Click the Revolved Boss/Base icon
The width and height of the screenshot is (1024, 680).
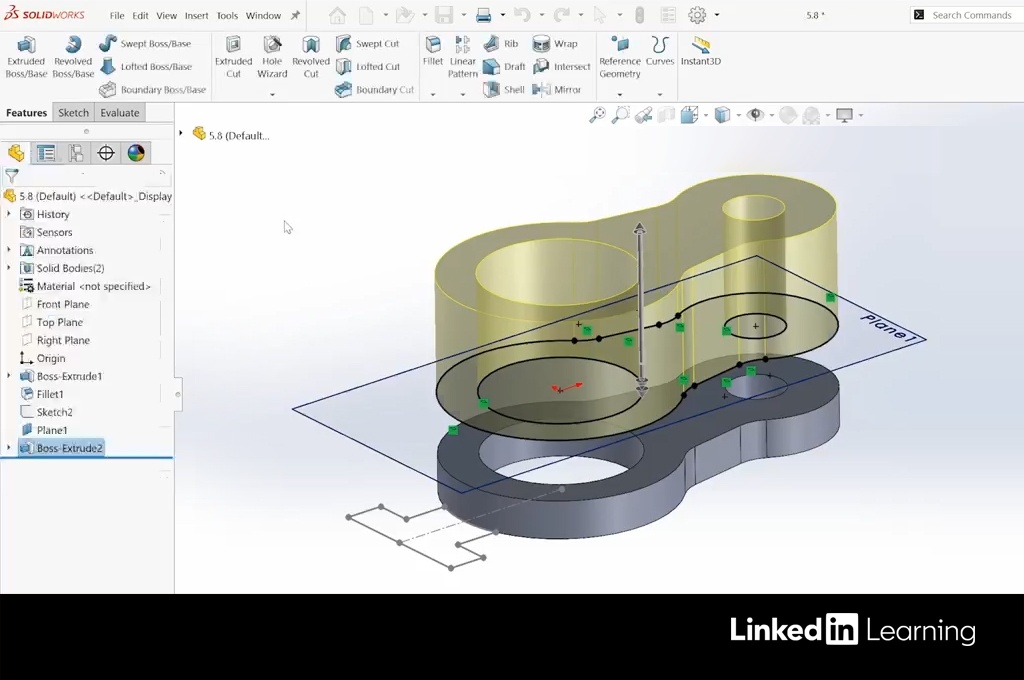point(73,57)
